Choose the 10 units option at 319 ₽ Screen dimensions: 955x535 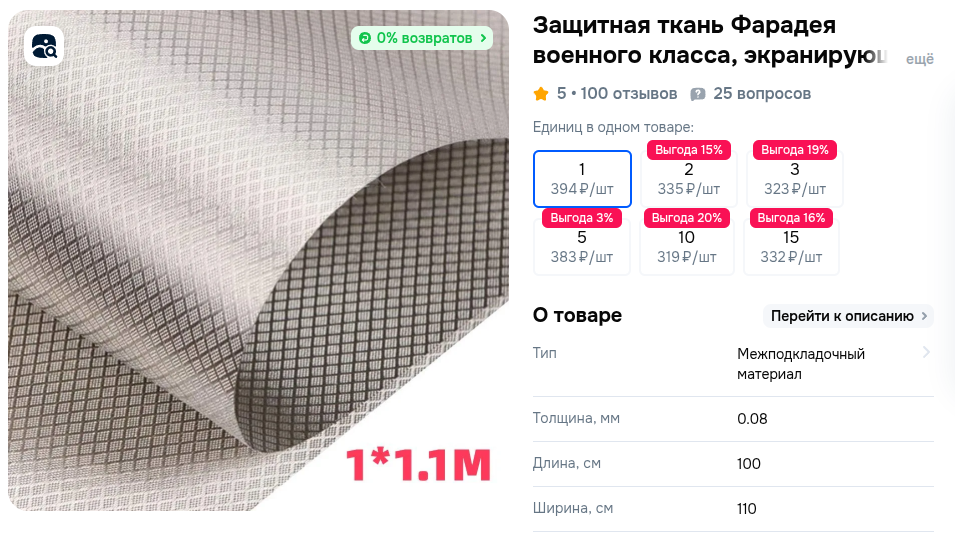click(686, 247)
